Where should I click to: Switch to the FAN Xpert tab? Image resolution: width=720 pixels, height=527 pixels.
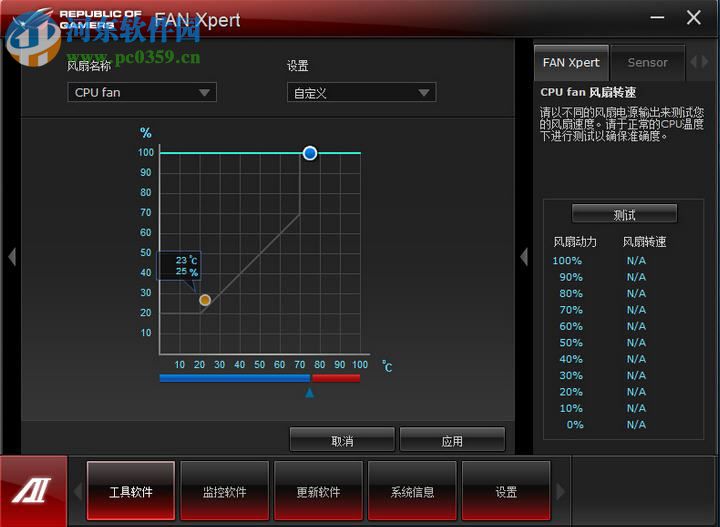tap(571, 62)
